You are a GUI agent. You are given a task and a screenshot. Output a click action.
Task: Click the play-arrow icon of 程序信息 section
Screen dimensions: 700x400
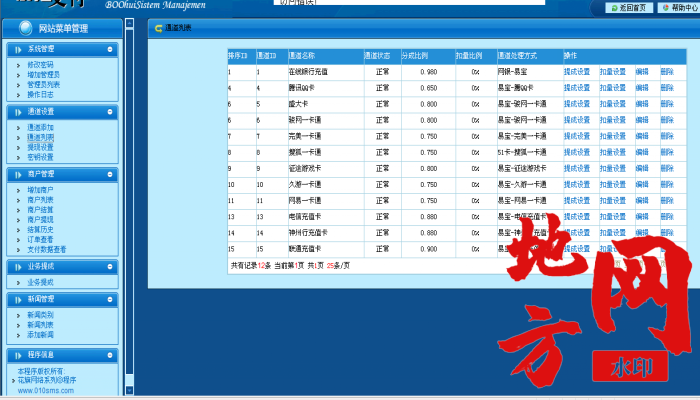(x=18, y=355)
